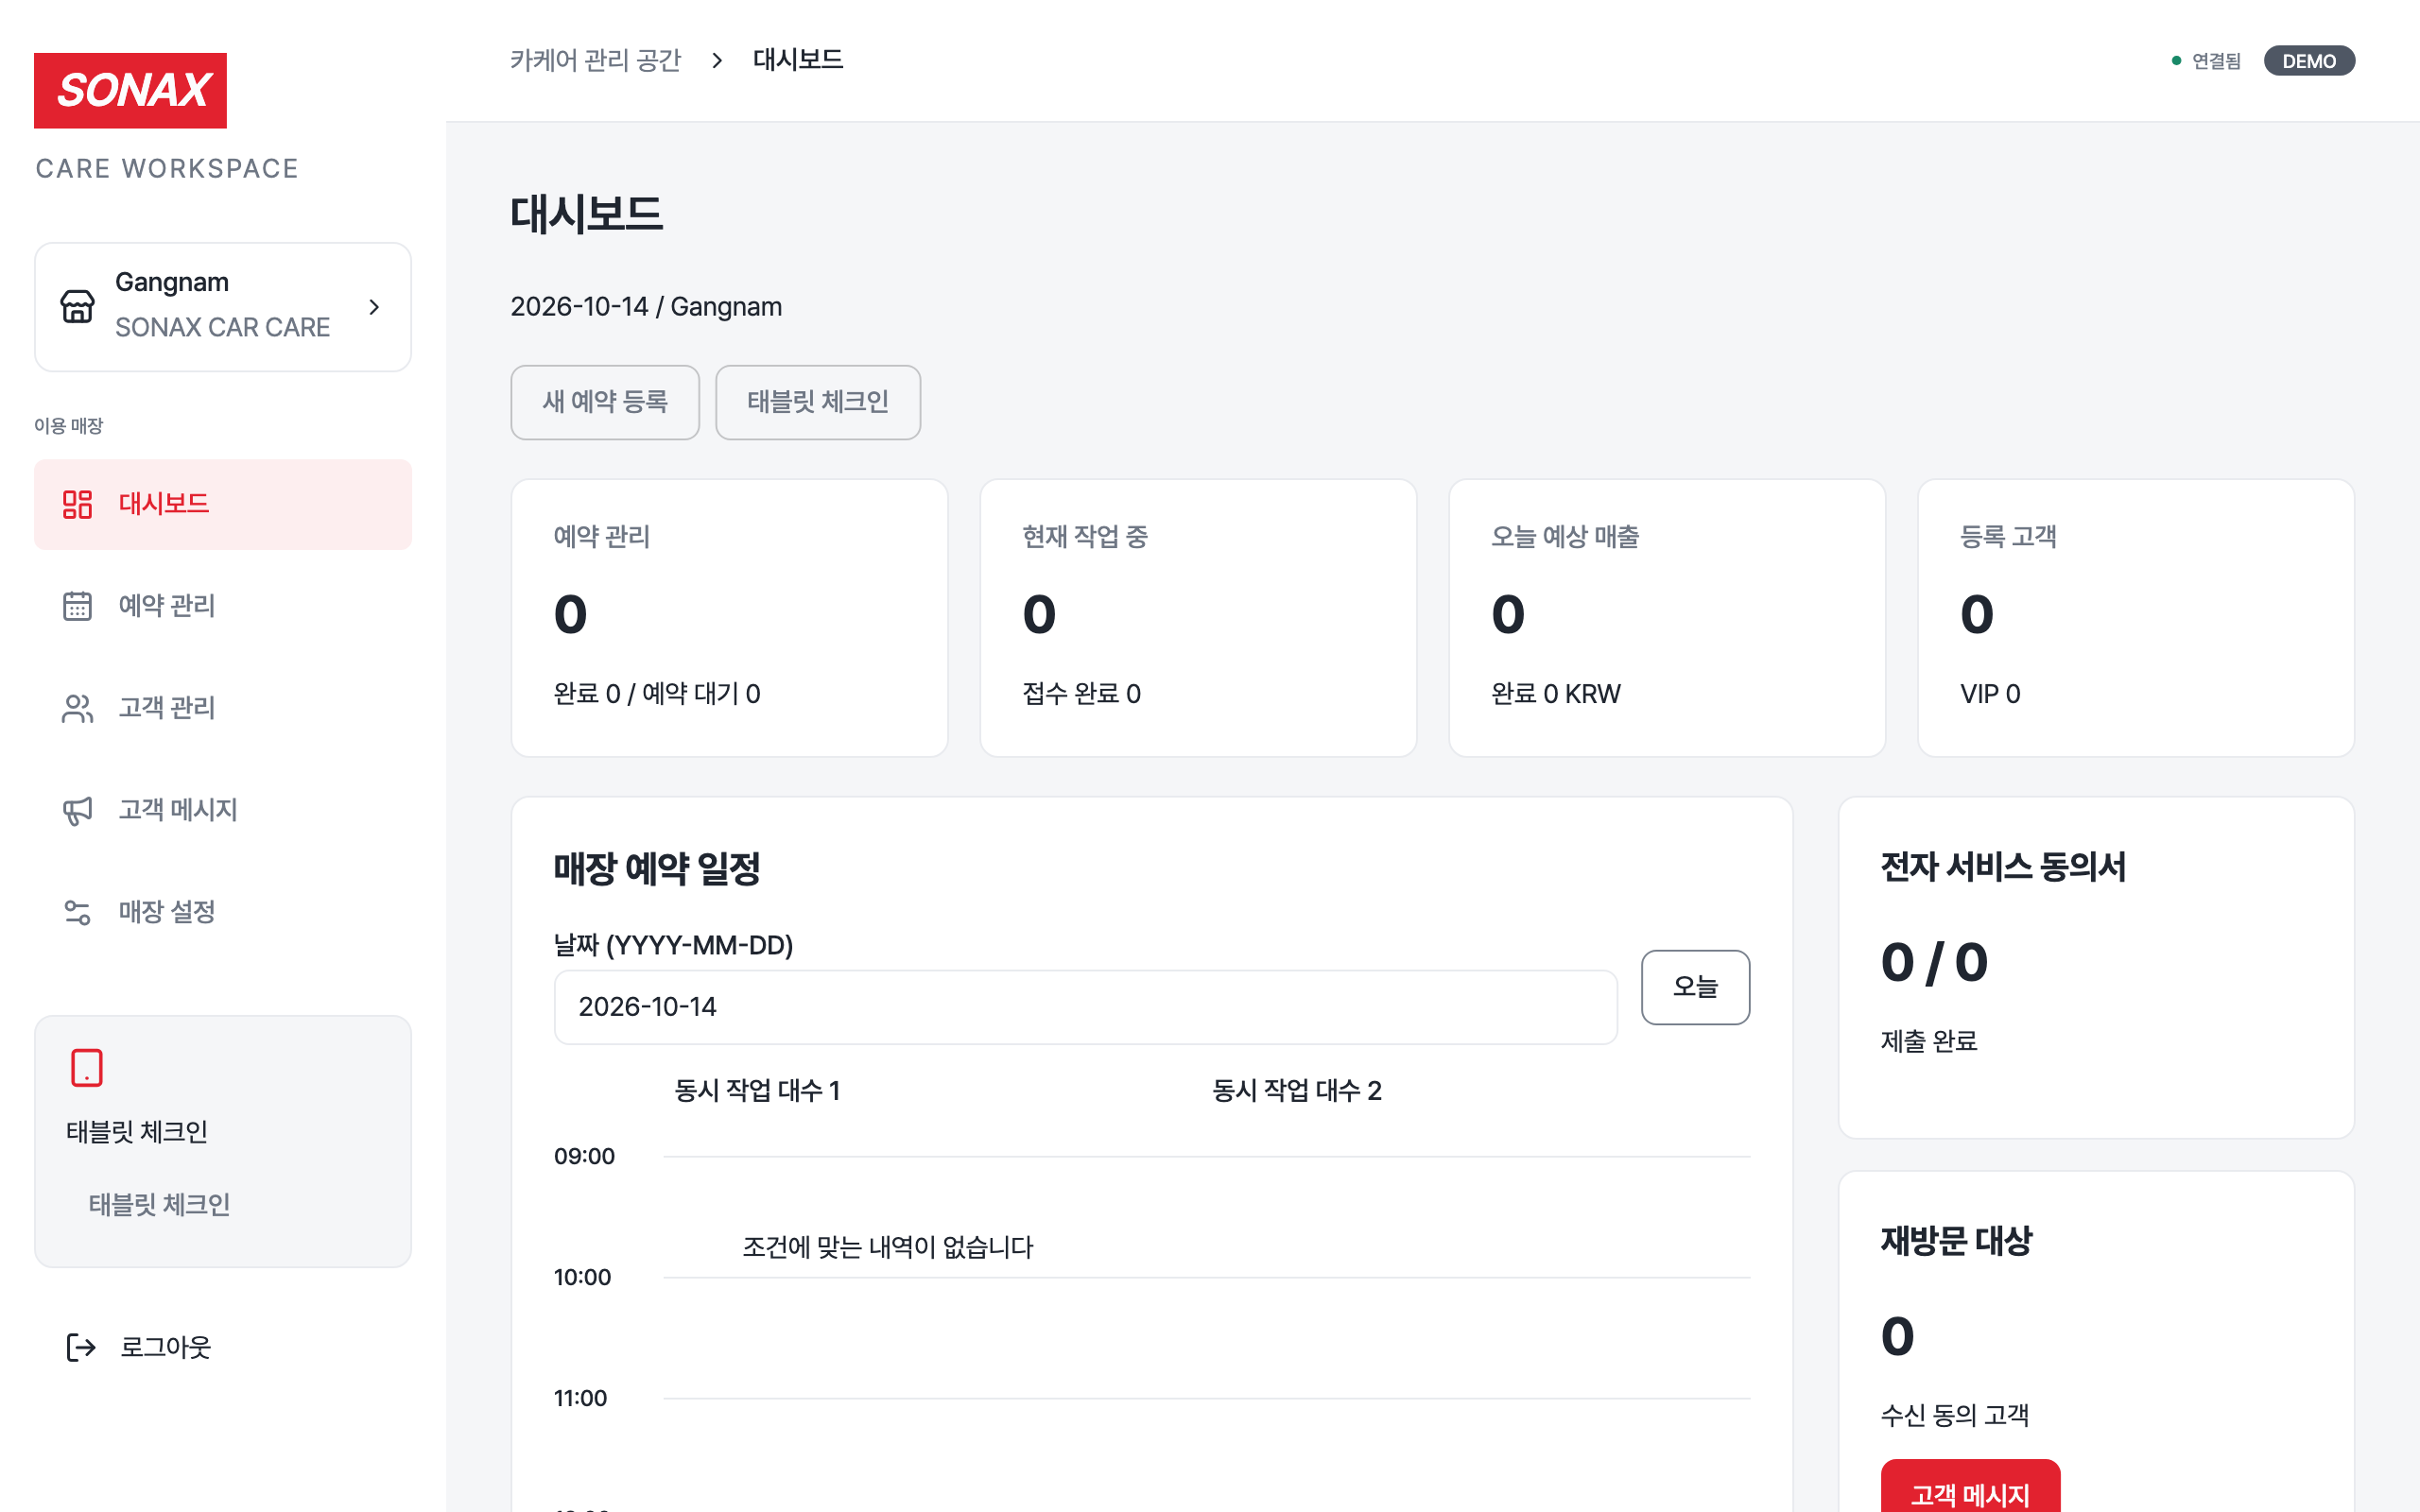Open the 고객 메시지 sidebar menu

(x=223, y=810)
